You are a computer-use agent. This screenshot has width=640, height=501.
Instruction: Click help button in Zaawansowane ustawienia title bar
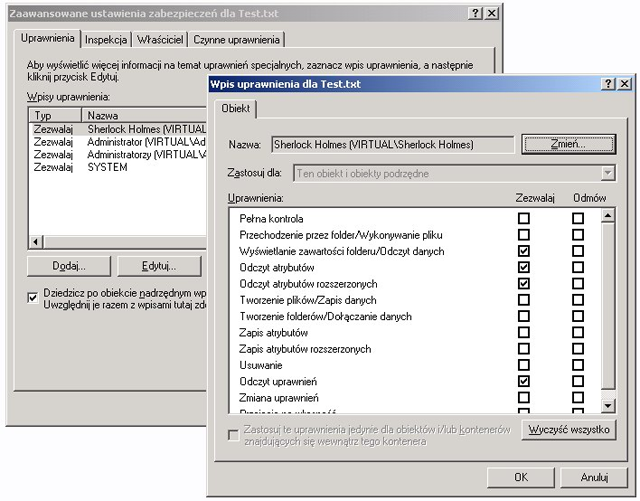click(476, 13)
